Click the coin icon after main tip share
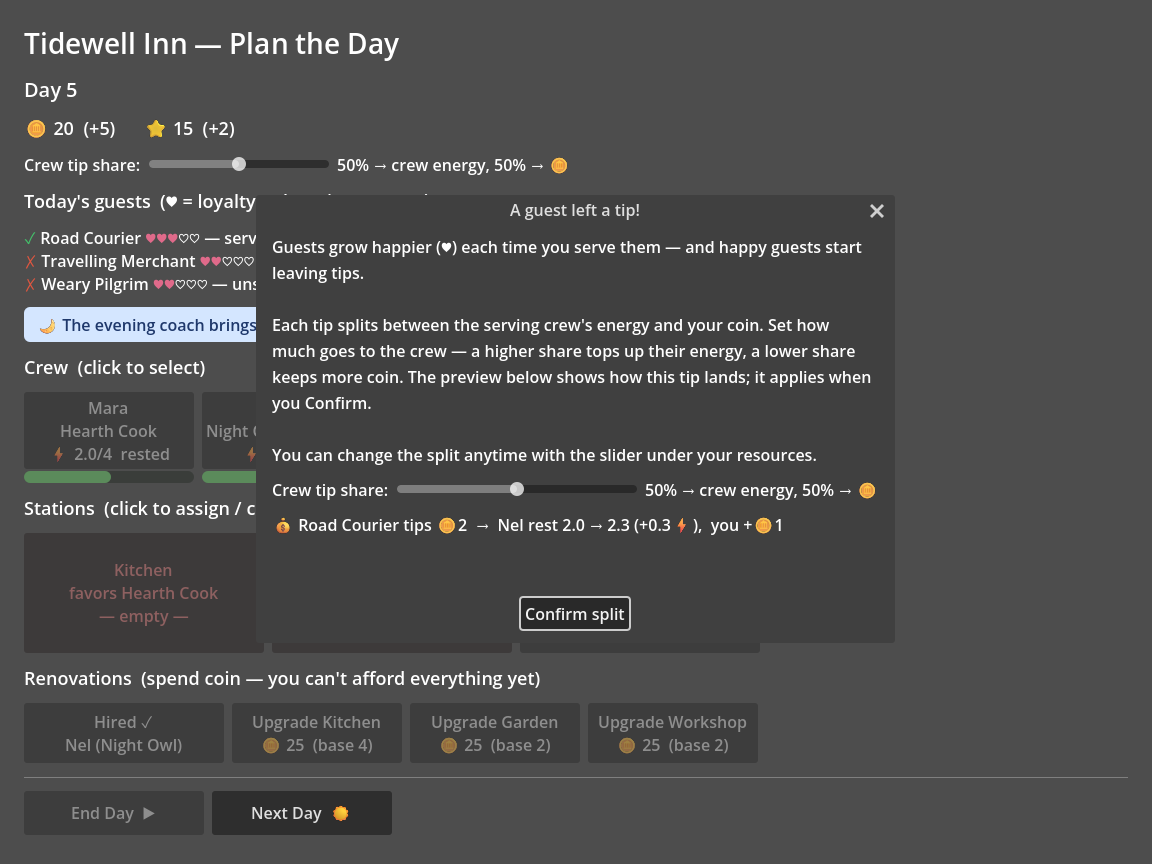The image size is (1152, 864). (559, 166)
